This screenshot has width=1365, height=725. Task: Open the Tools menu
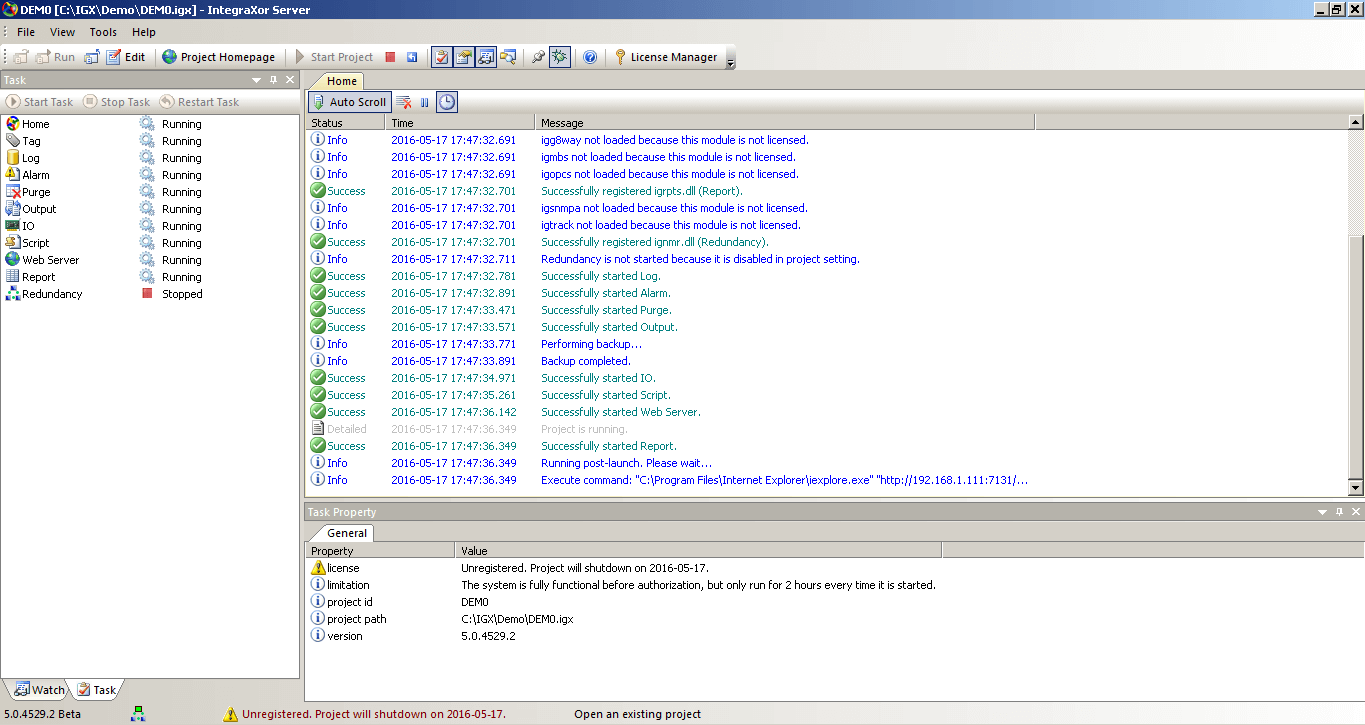103,32
